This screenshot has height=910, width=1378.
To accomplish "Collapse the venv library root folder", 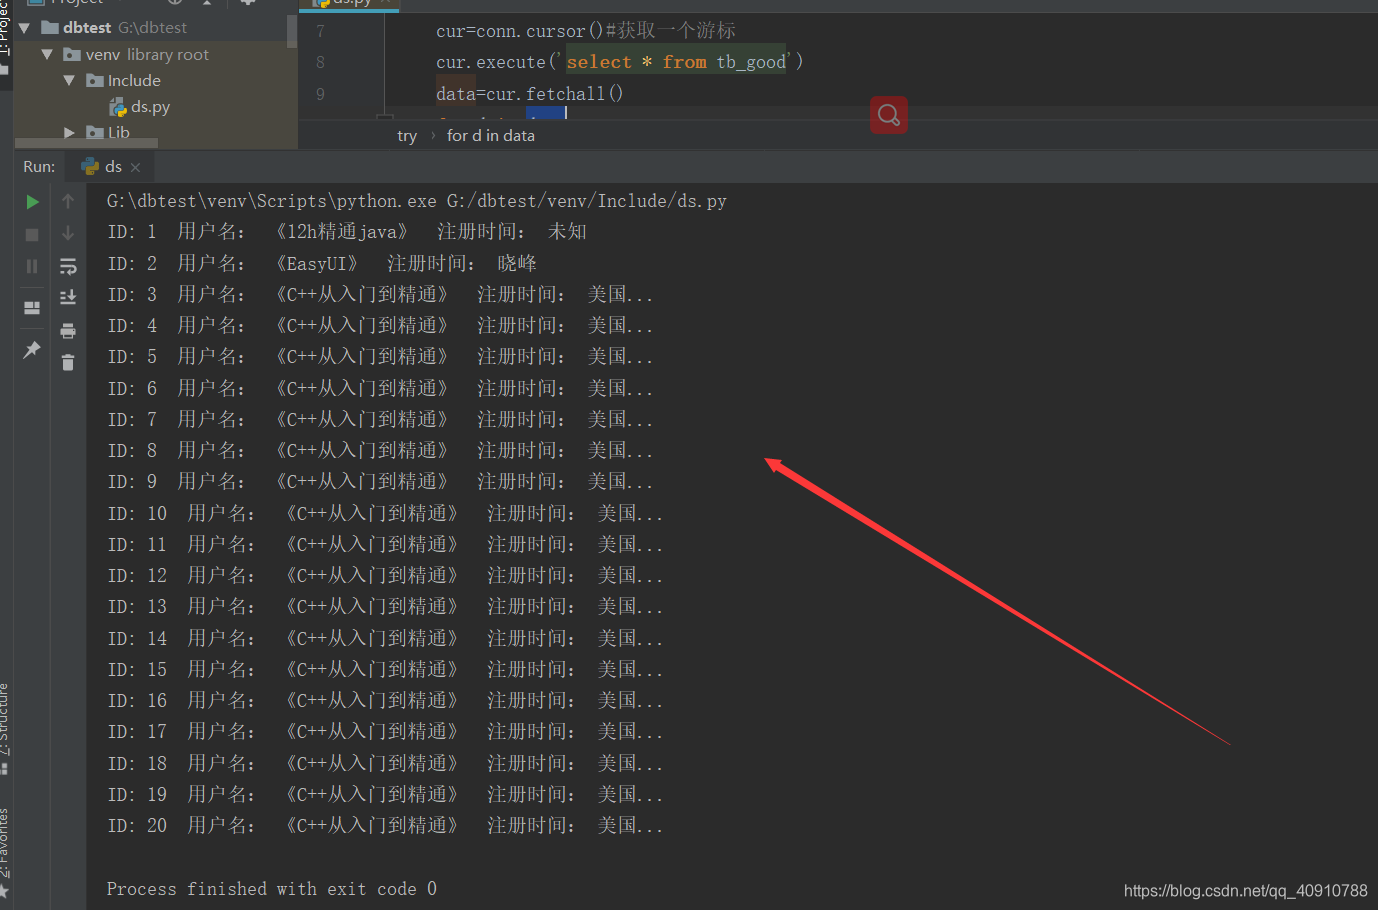I will pyautogui.click(x=47, y=54).
